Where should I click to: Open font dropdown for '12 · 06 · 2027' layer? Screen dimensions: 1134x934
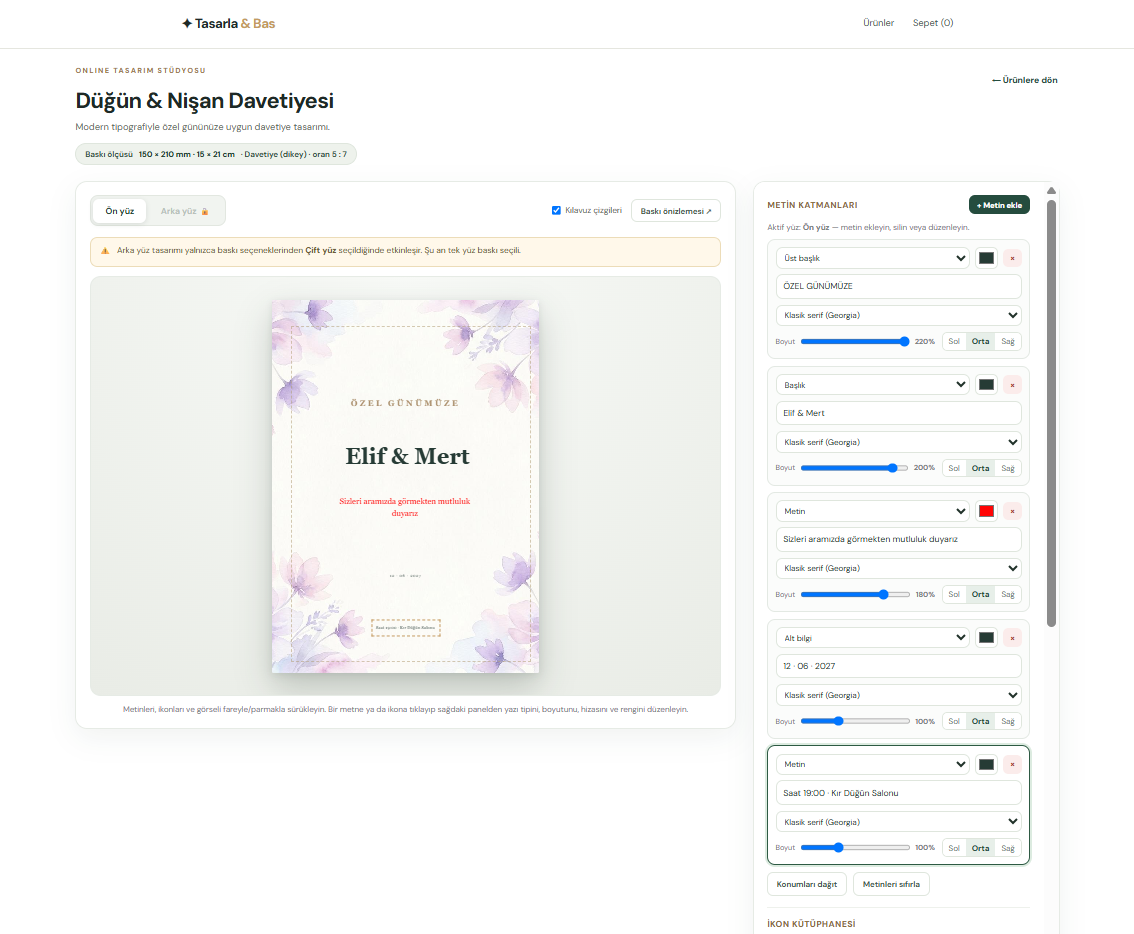[899, 695]
